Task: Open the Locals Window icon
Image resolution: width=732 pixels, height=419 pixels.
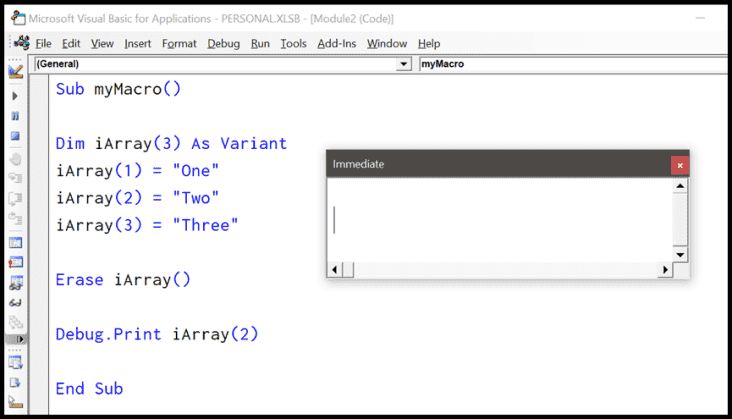Action: [15, 243]
